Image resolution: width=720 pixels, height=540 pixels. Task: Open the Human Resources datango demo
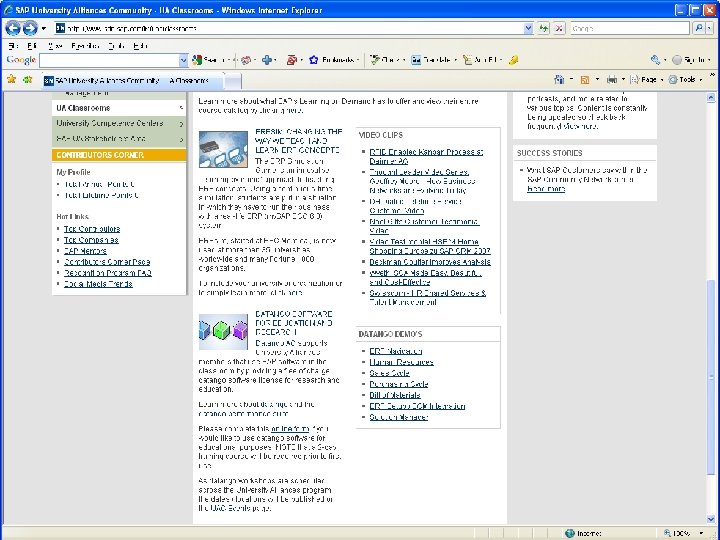tap(401, 362)
